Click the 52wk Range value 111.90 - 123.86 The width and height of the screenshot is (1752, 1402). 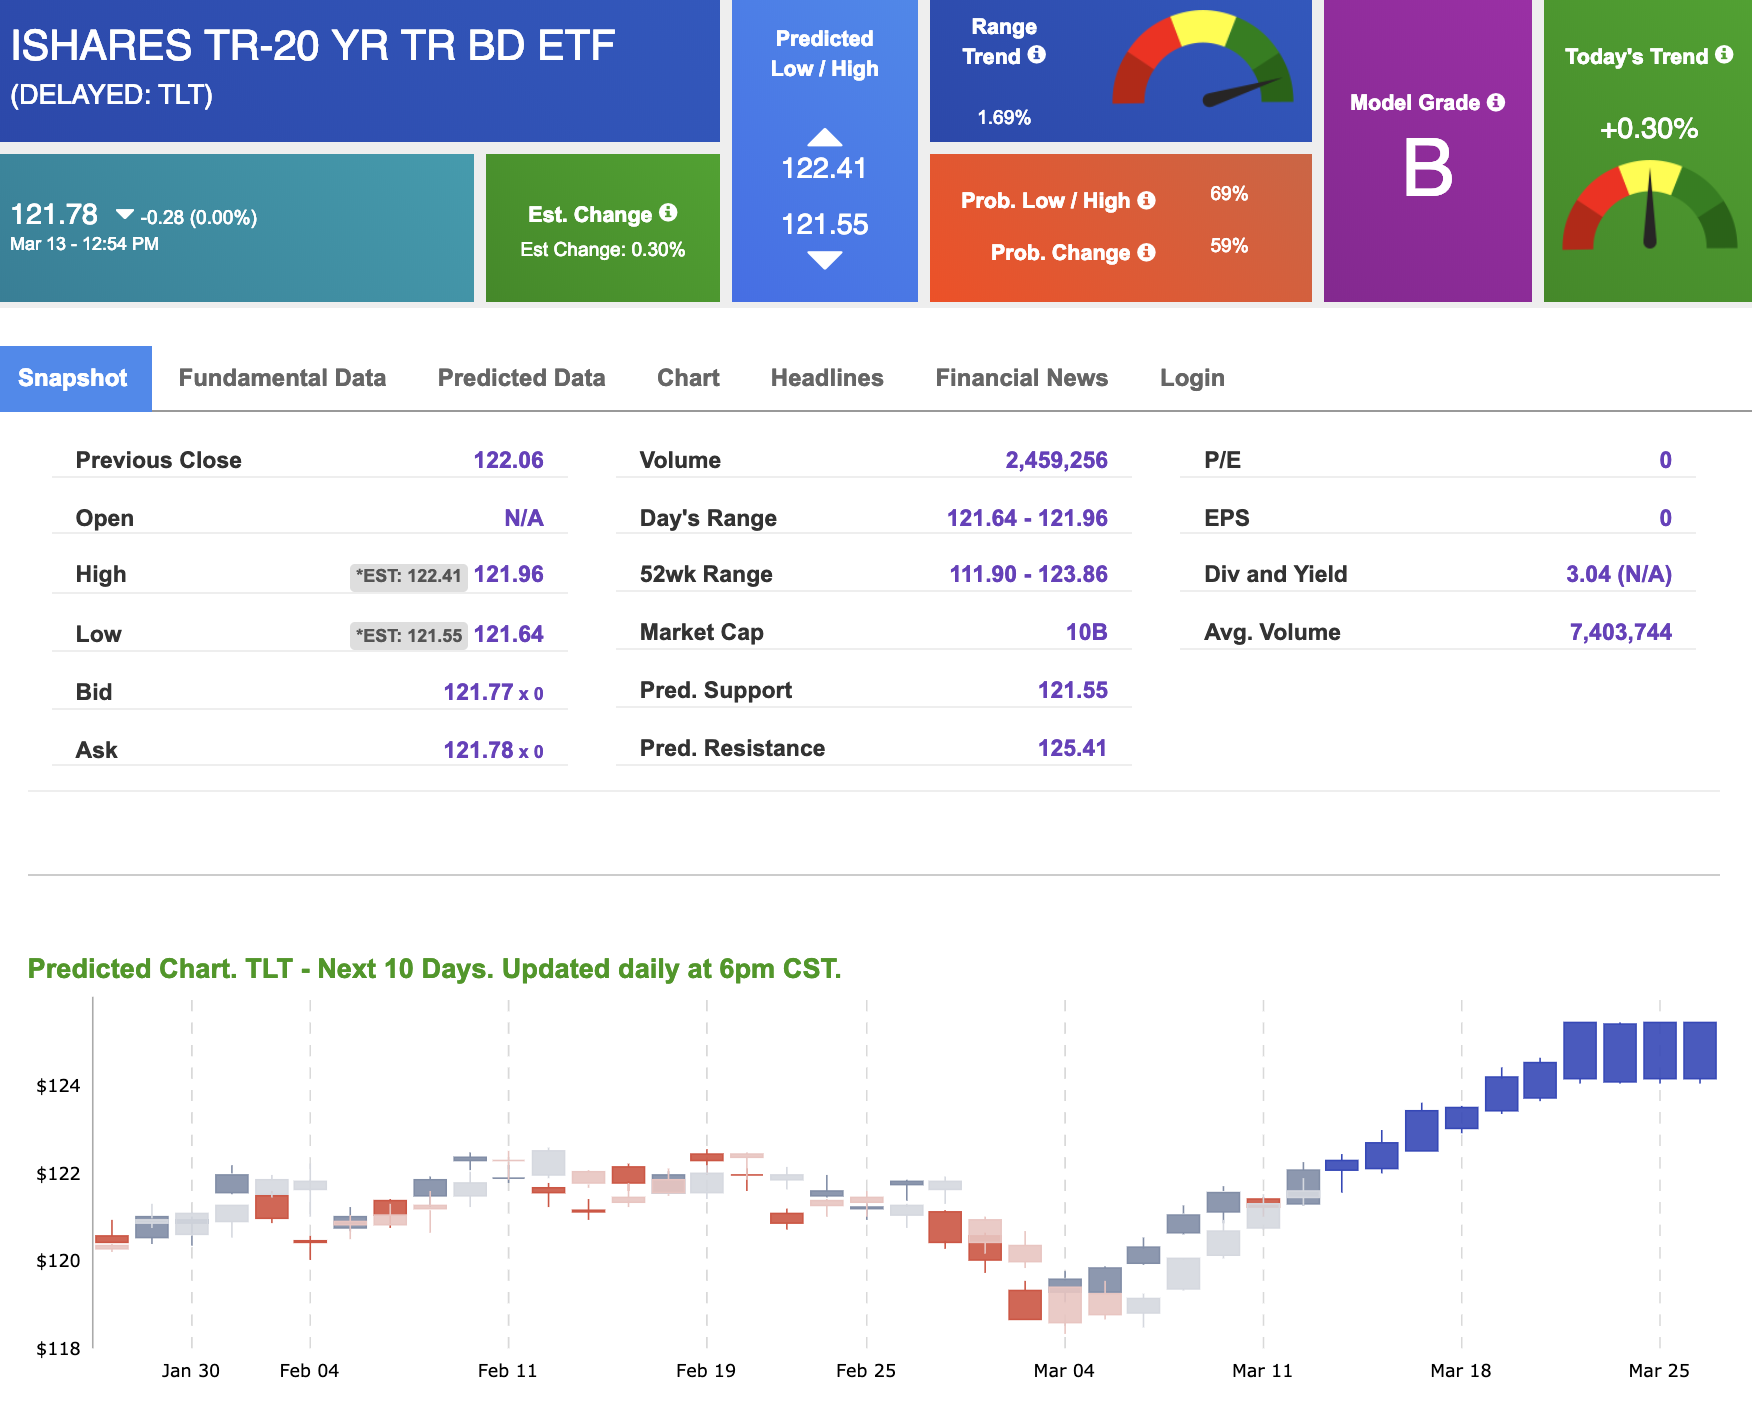1028,574
